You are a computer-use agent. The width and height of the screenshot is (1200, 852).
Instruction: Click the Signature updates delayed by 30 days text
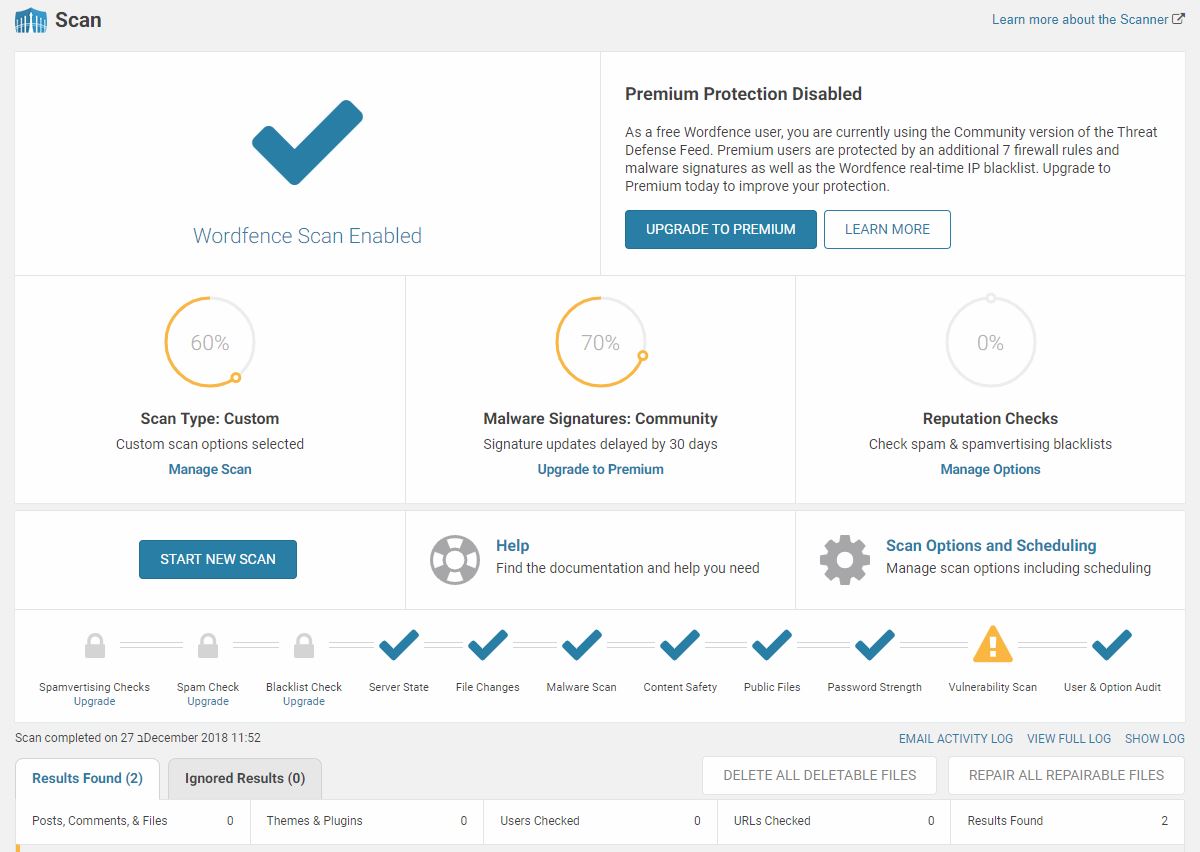[x=601, y=444]
